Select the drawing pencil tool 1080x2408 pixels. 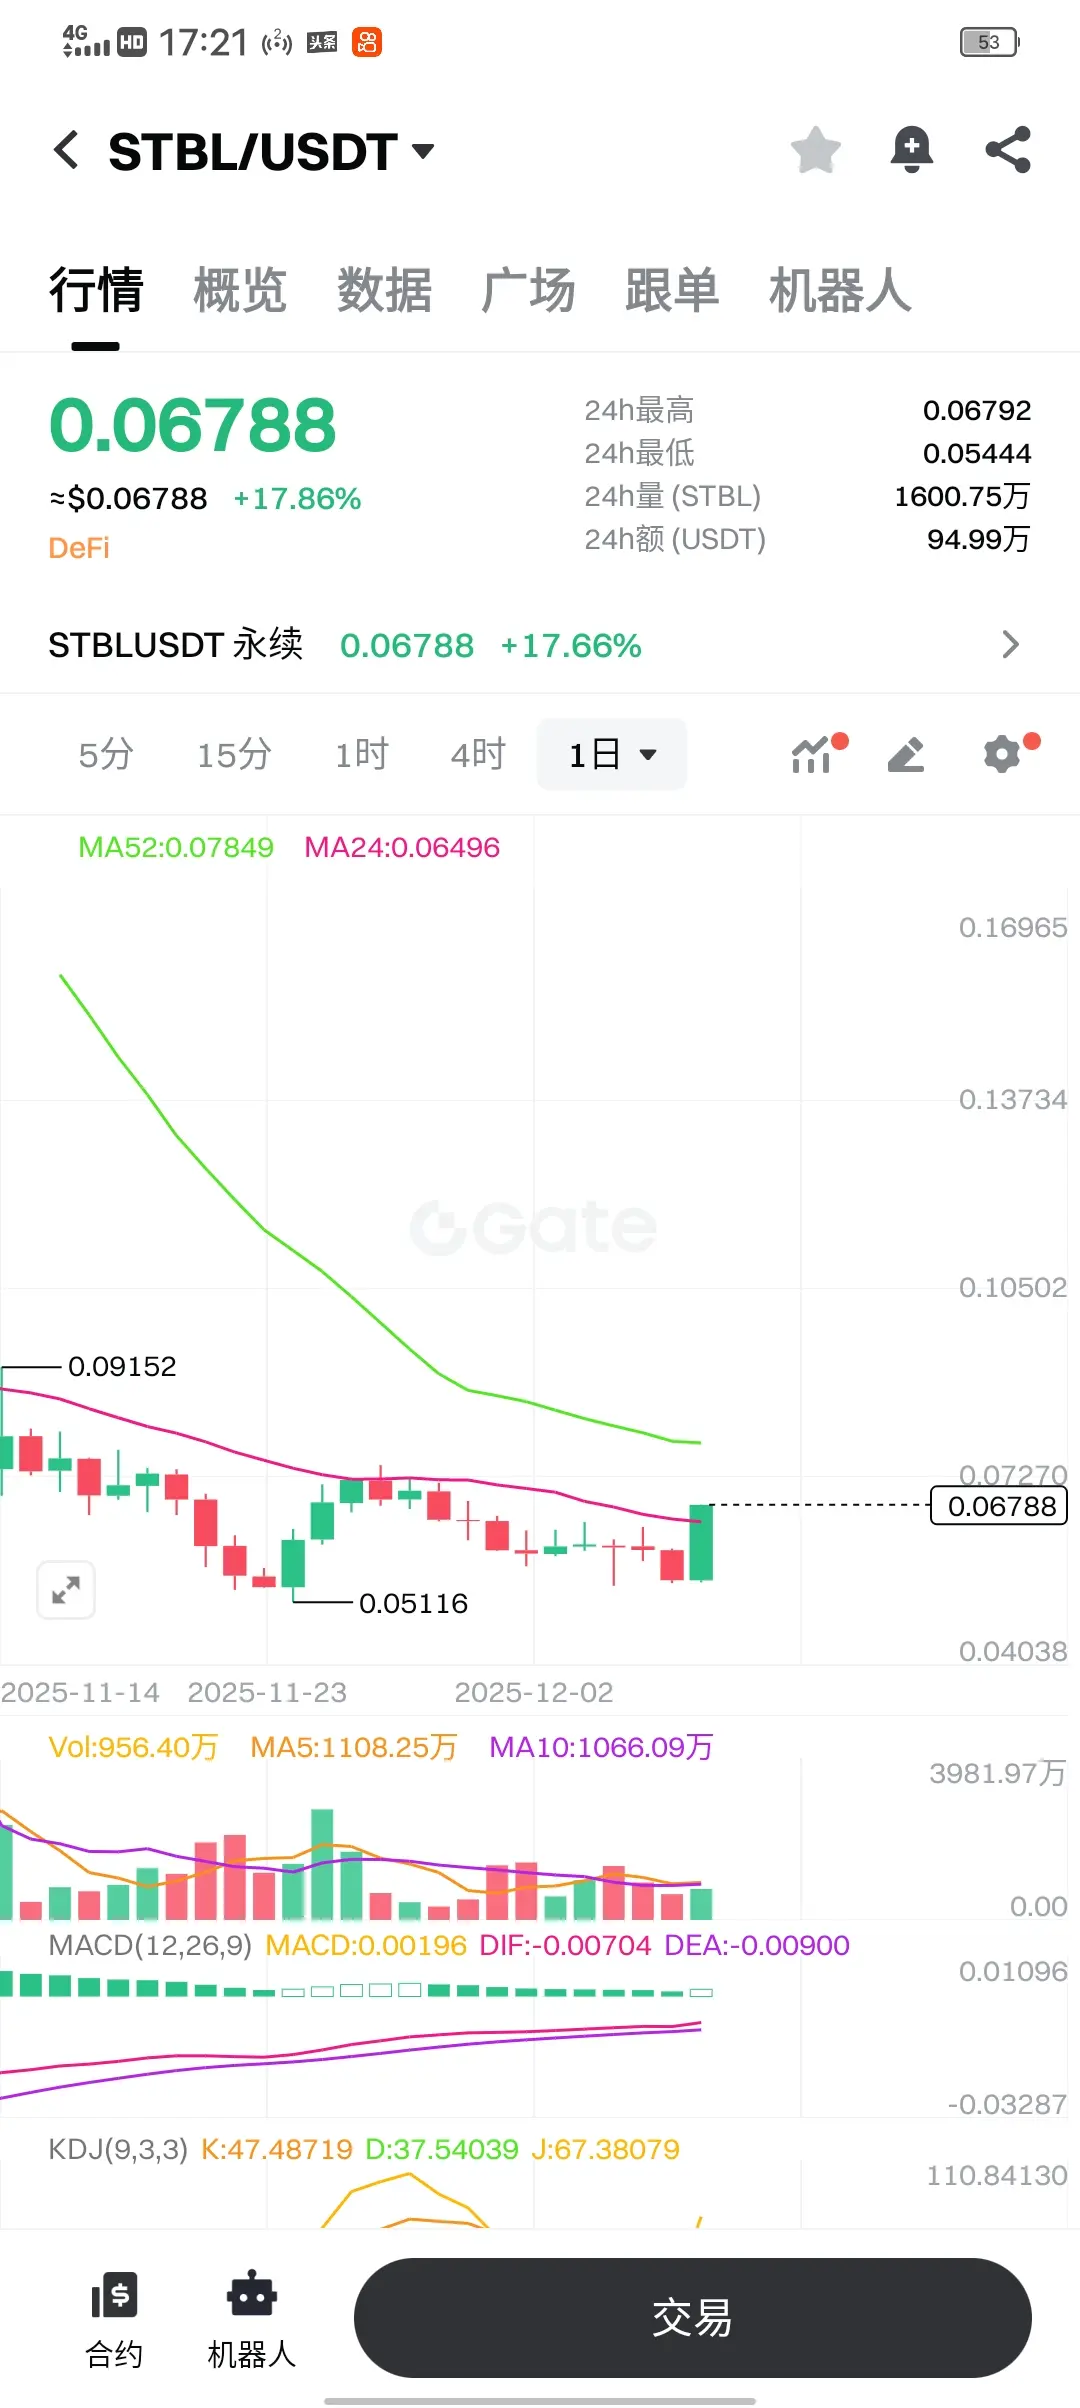tap(906, 754)
